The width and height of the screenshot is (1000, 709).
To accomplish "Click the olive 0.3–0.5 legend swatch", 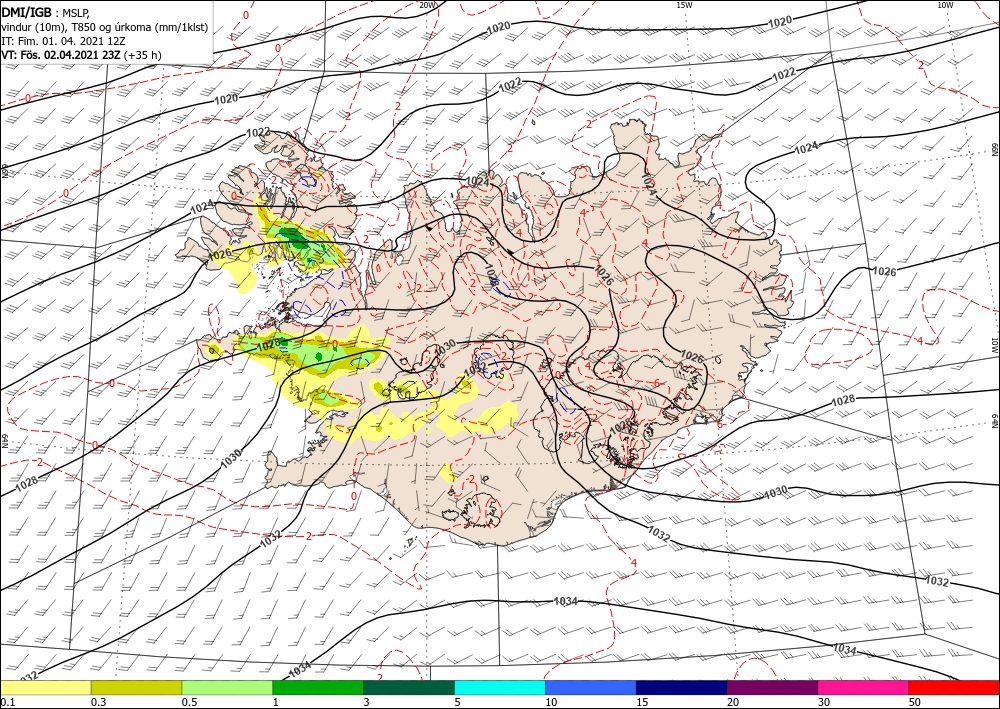I will [x=136, y=687].
